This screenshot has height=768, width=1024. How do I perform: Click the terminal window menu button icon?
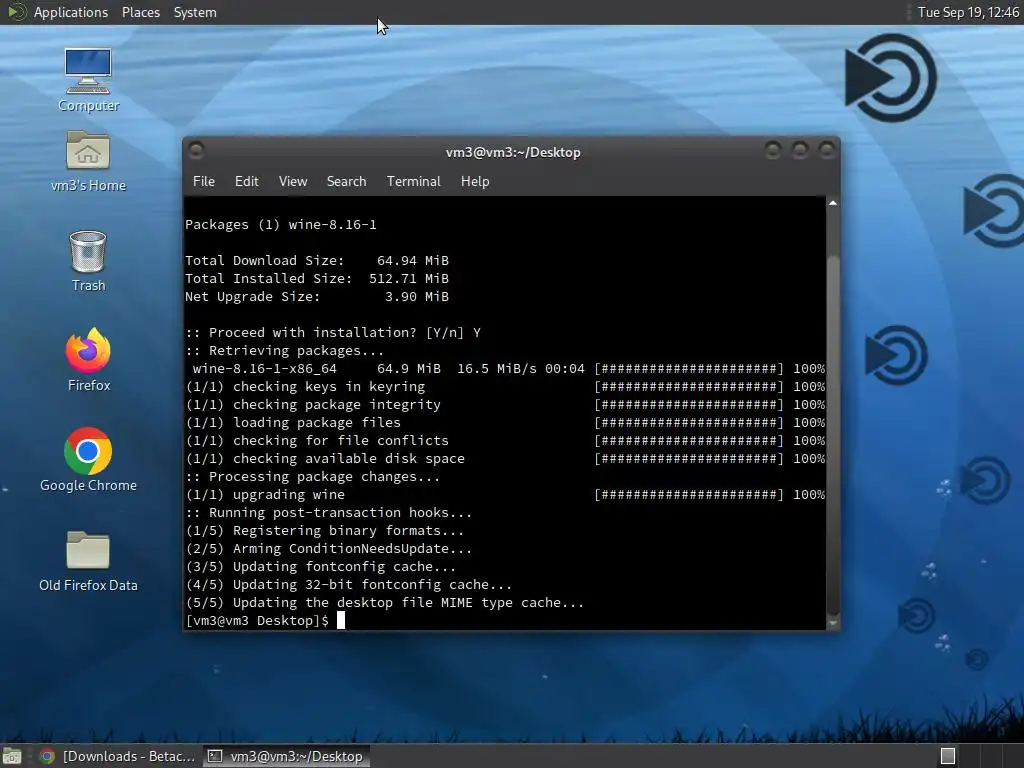196,151
